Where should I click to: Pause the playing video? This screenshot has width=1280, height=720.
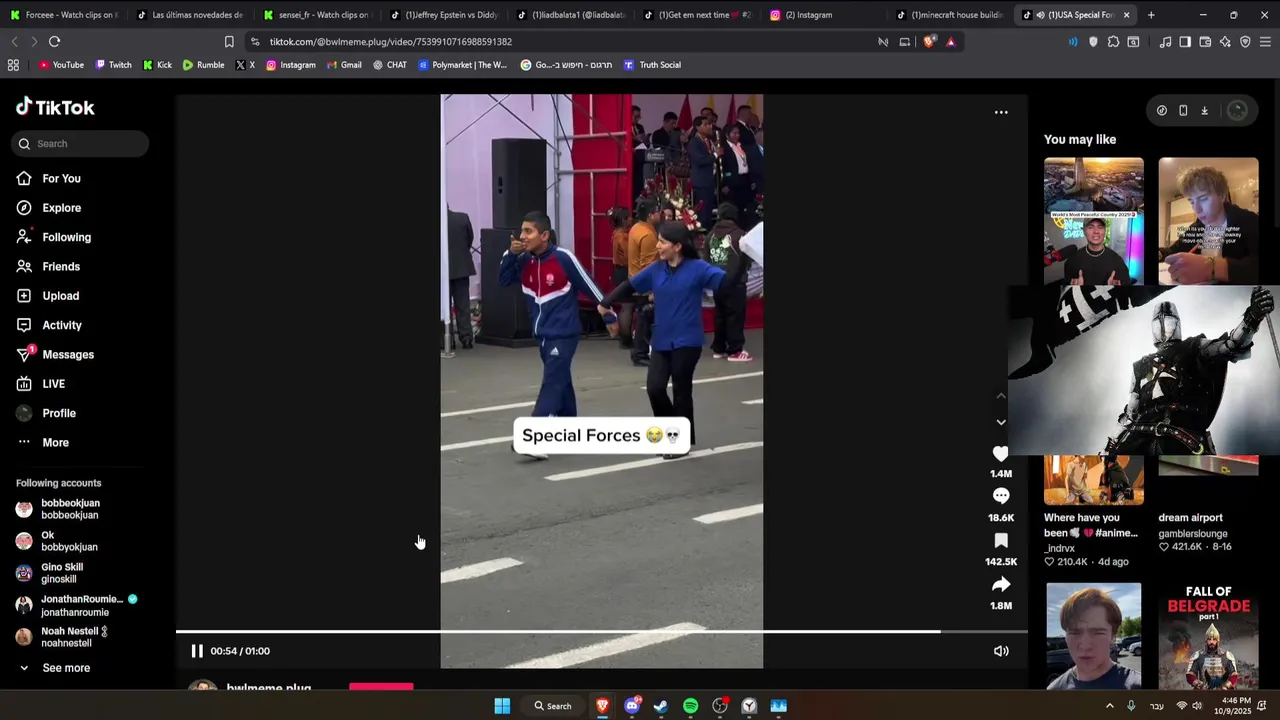click(197, 651)
